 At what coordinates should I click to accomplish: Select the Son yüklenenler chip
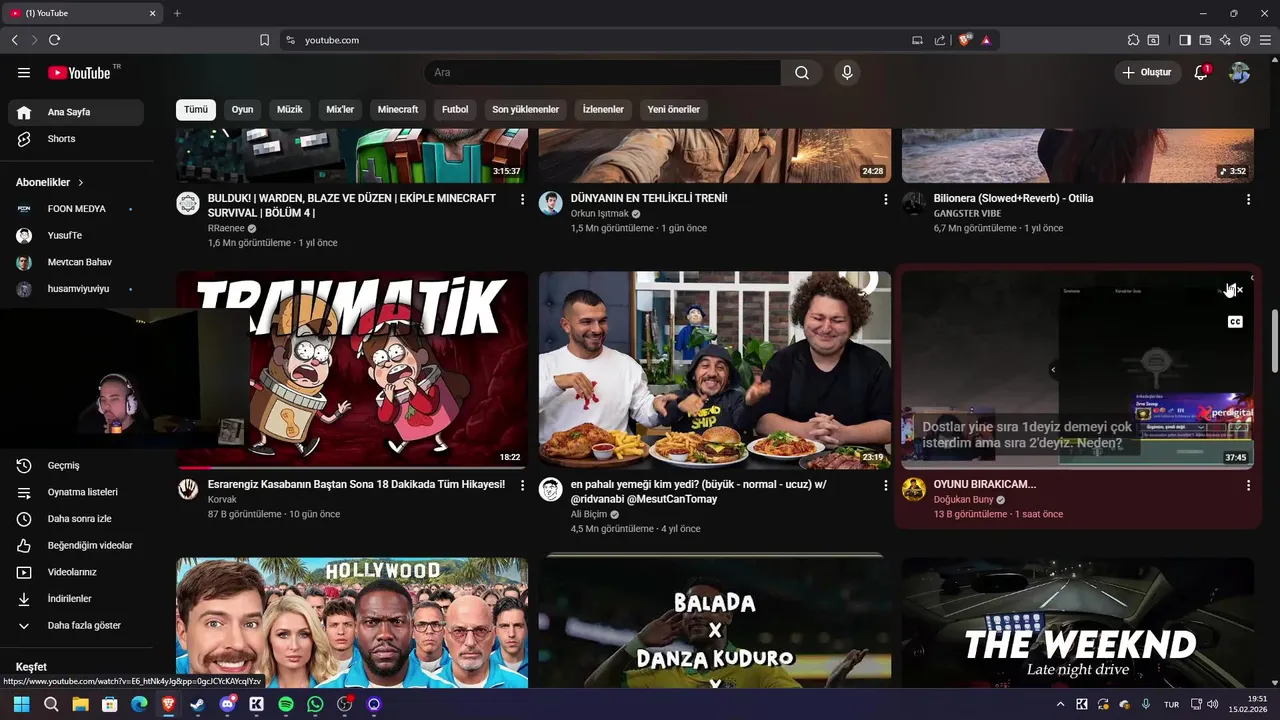click(x=526, y=110)
